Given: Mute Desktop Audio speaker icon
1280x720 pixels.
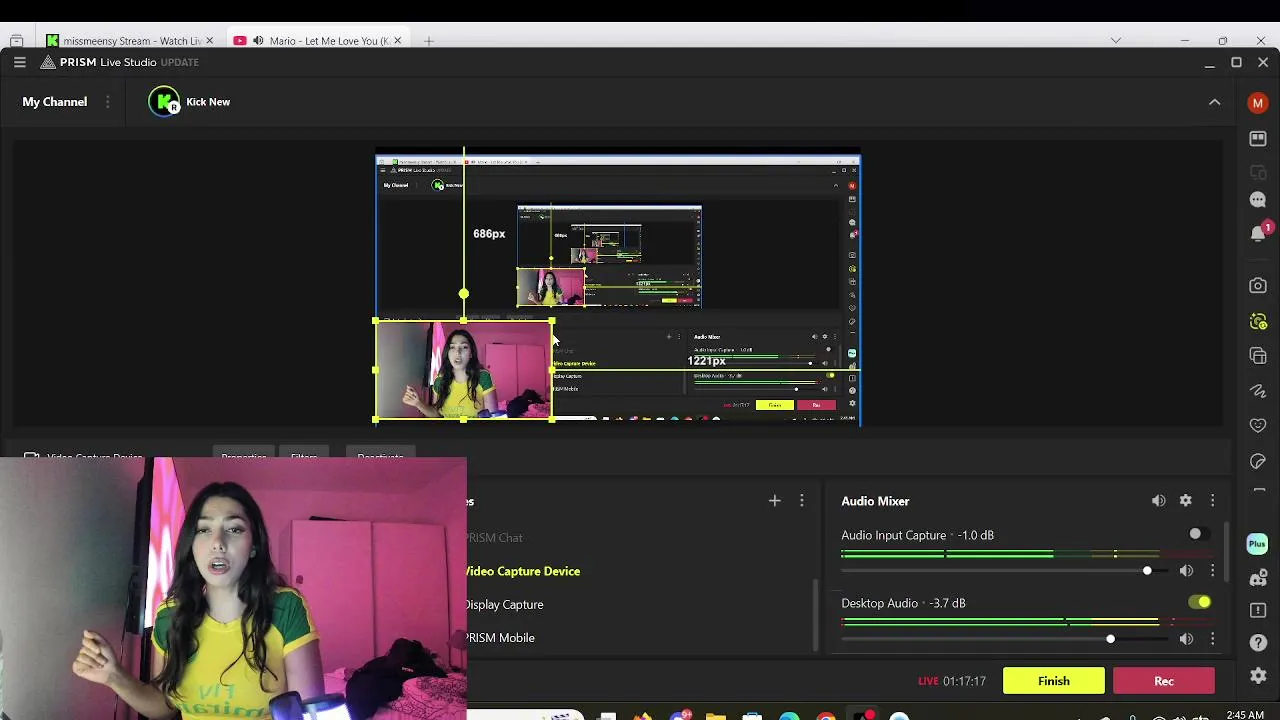Looking at the screenshot, I should (1186, 639).
